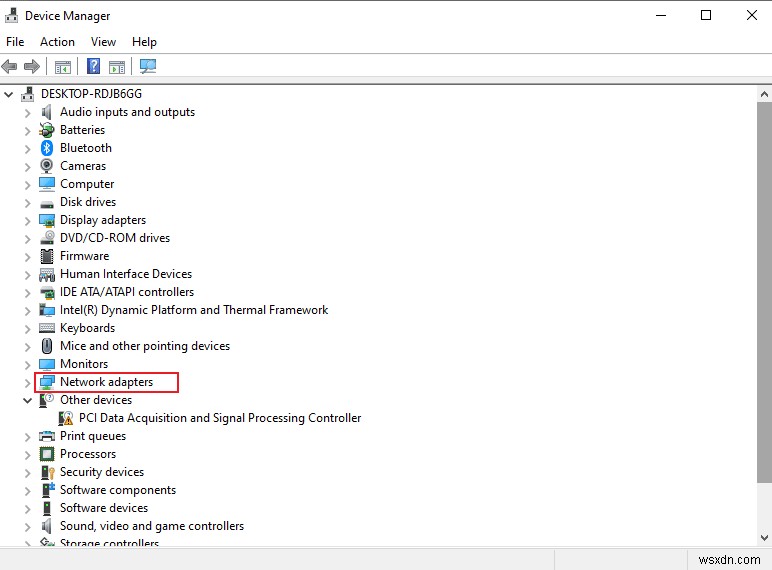Click the Human Interface Devices icon
Viewport: 772px width, 570px height.
point(47,274)
